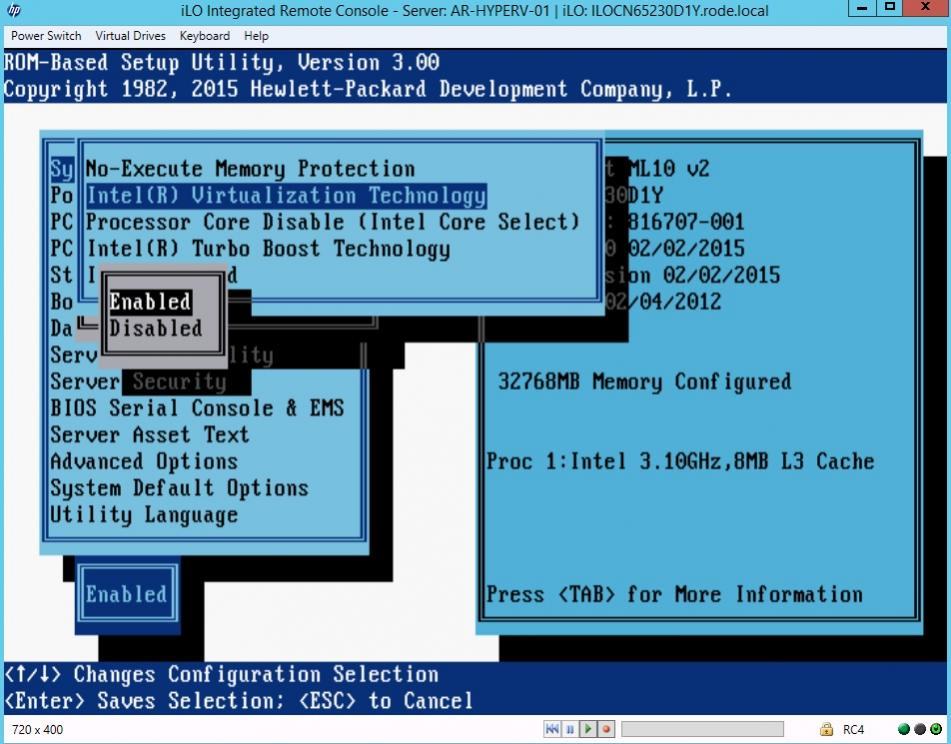Click the gray status LED indicator

point(920,729)
